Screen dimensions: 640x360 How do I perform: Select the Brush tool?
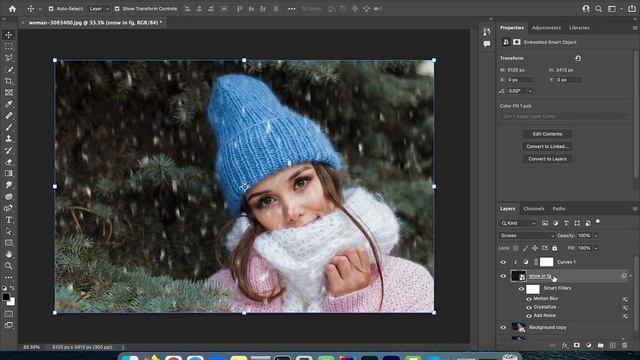click(x=9, y=127)
